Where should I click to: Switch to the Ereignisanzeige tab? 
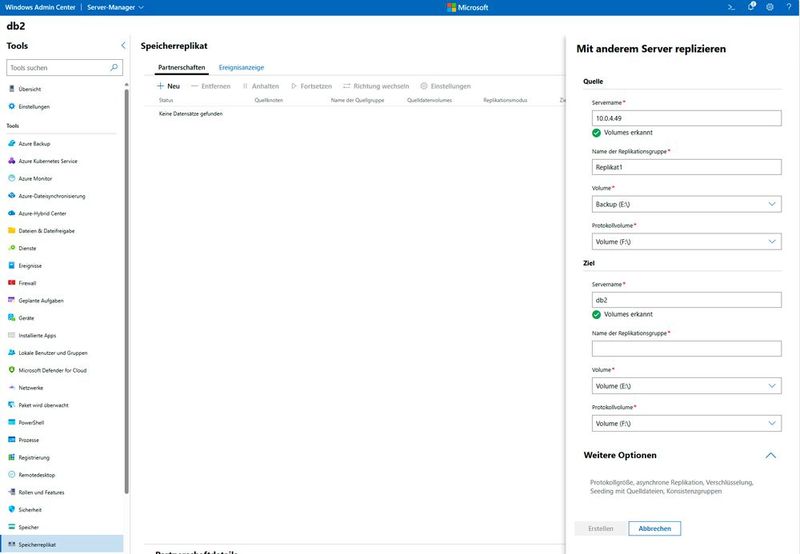click(241, 67)
